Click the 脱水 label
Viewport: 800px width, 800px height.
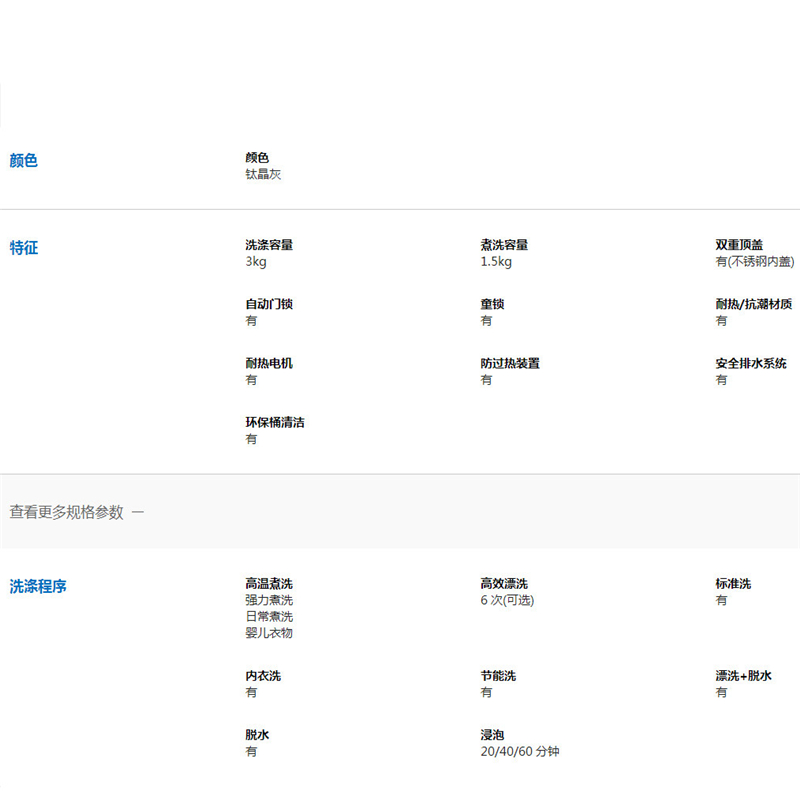[257, 735]
